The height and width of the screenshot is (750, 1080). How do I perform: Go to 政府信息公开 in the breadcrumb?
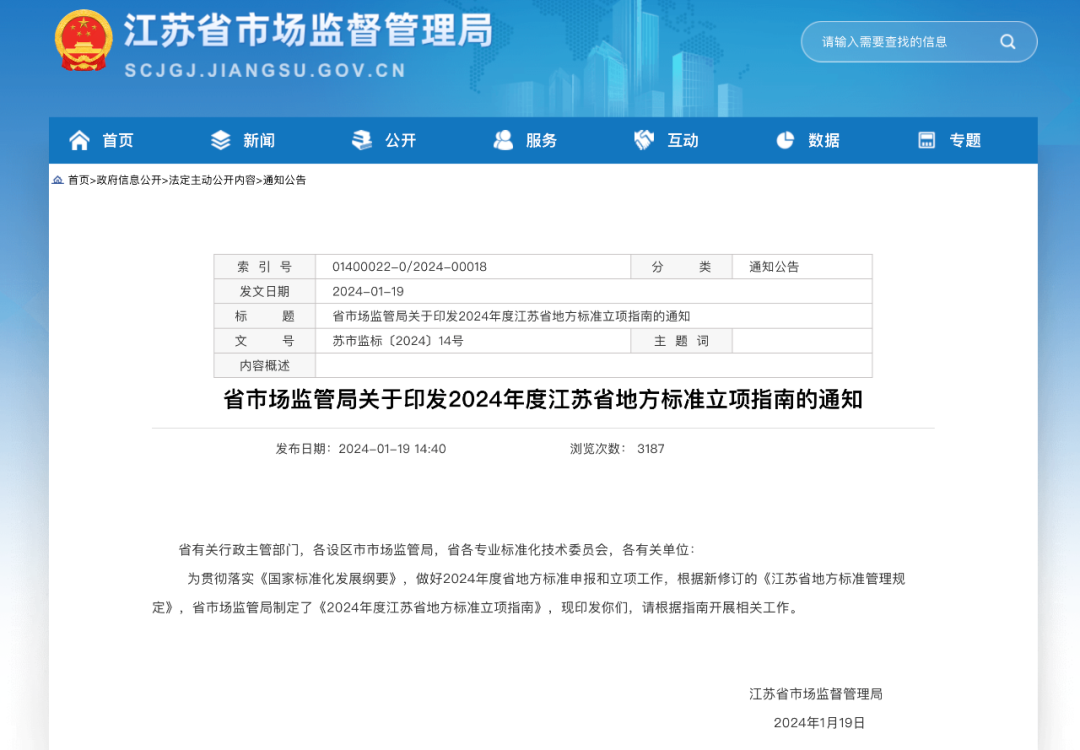129,180
